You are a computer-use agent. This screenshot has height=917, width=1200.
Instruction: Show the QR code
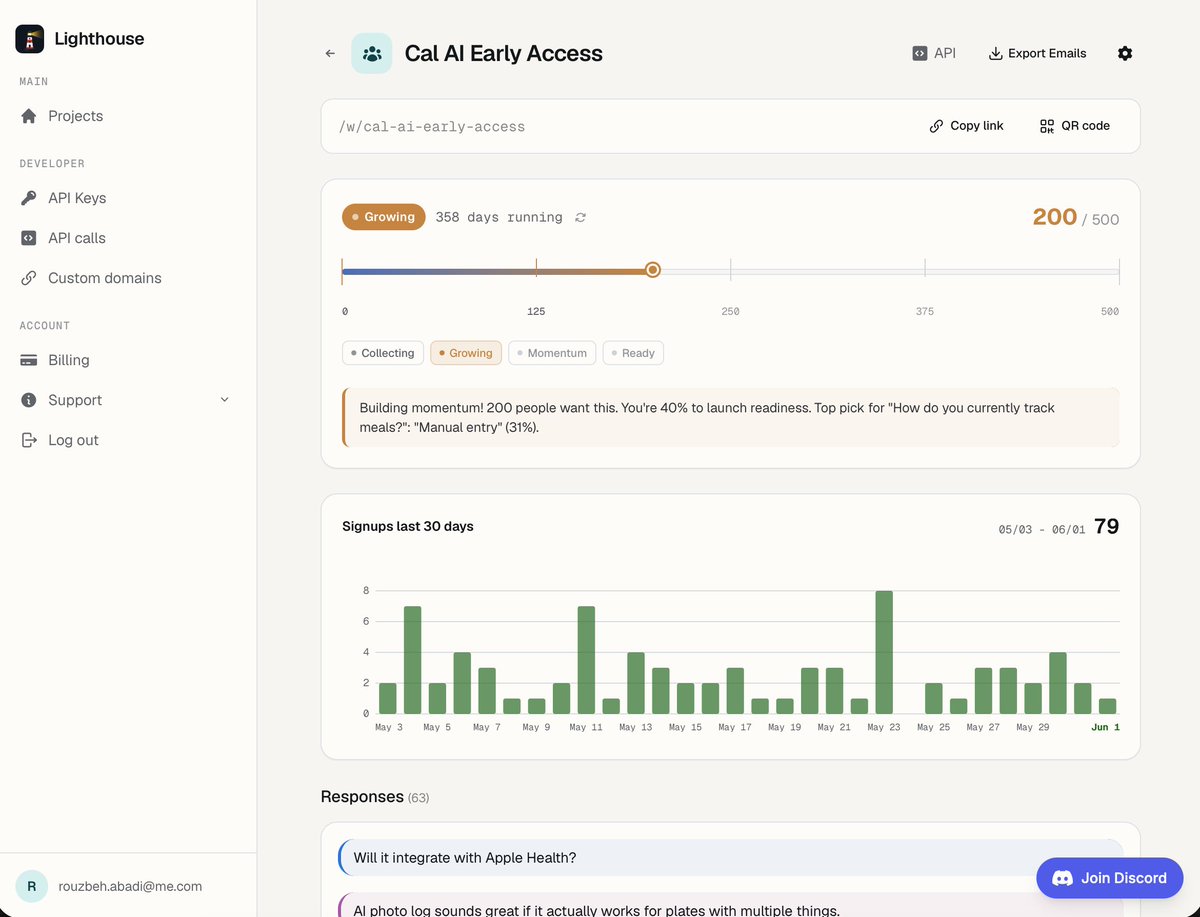(1075, 126)
